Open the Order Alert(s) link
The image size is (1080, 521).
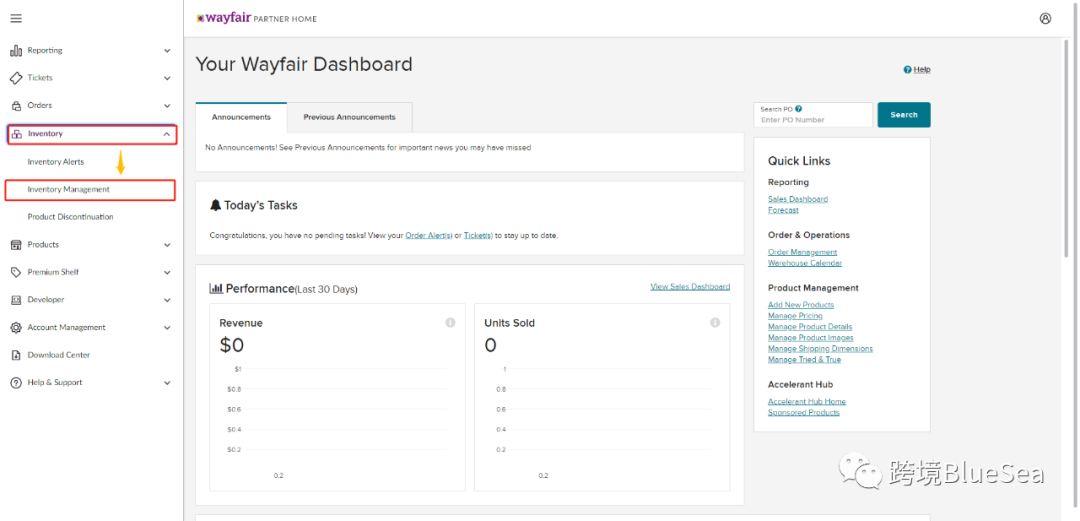click(x=428, y=235)
